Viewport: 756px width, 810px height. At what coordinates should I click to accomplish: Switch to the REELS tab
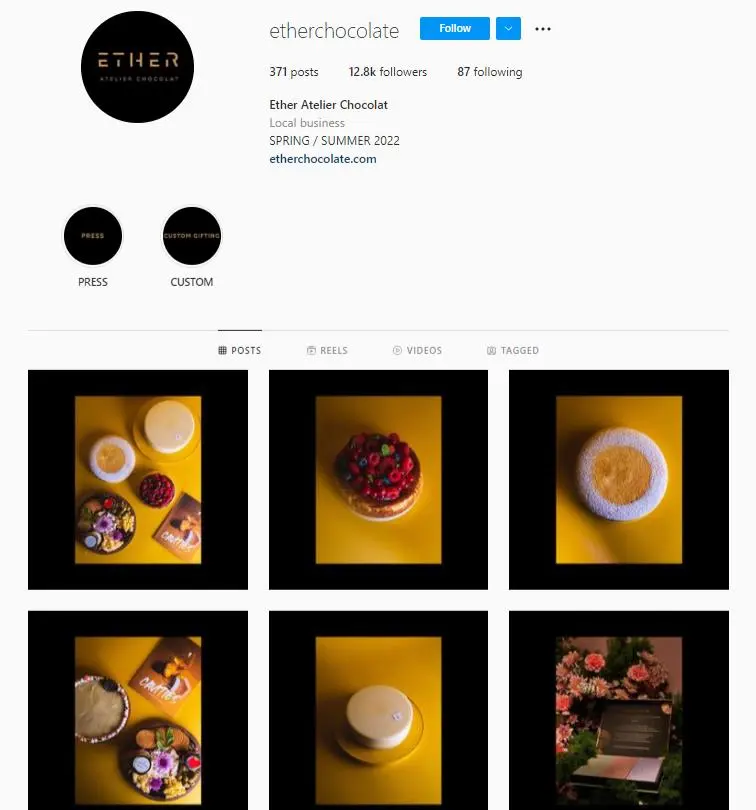pos(327,350)
